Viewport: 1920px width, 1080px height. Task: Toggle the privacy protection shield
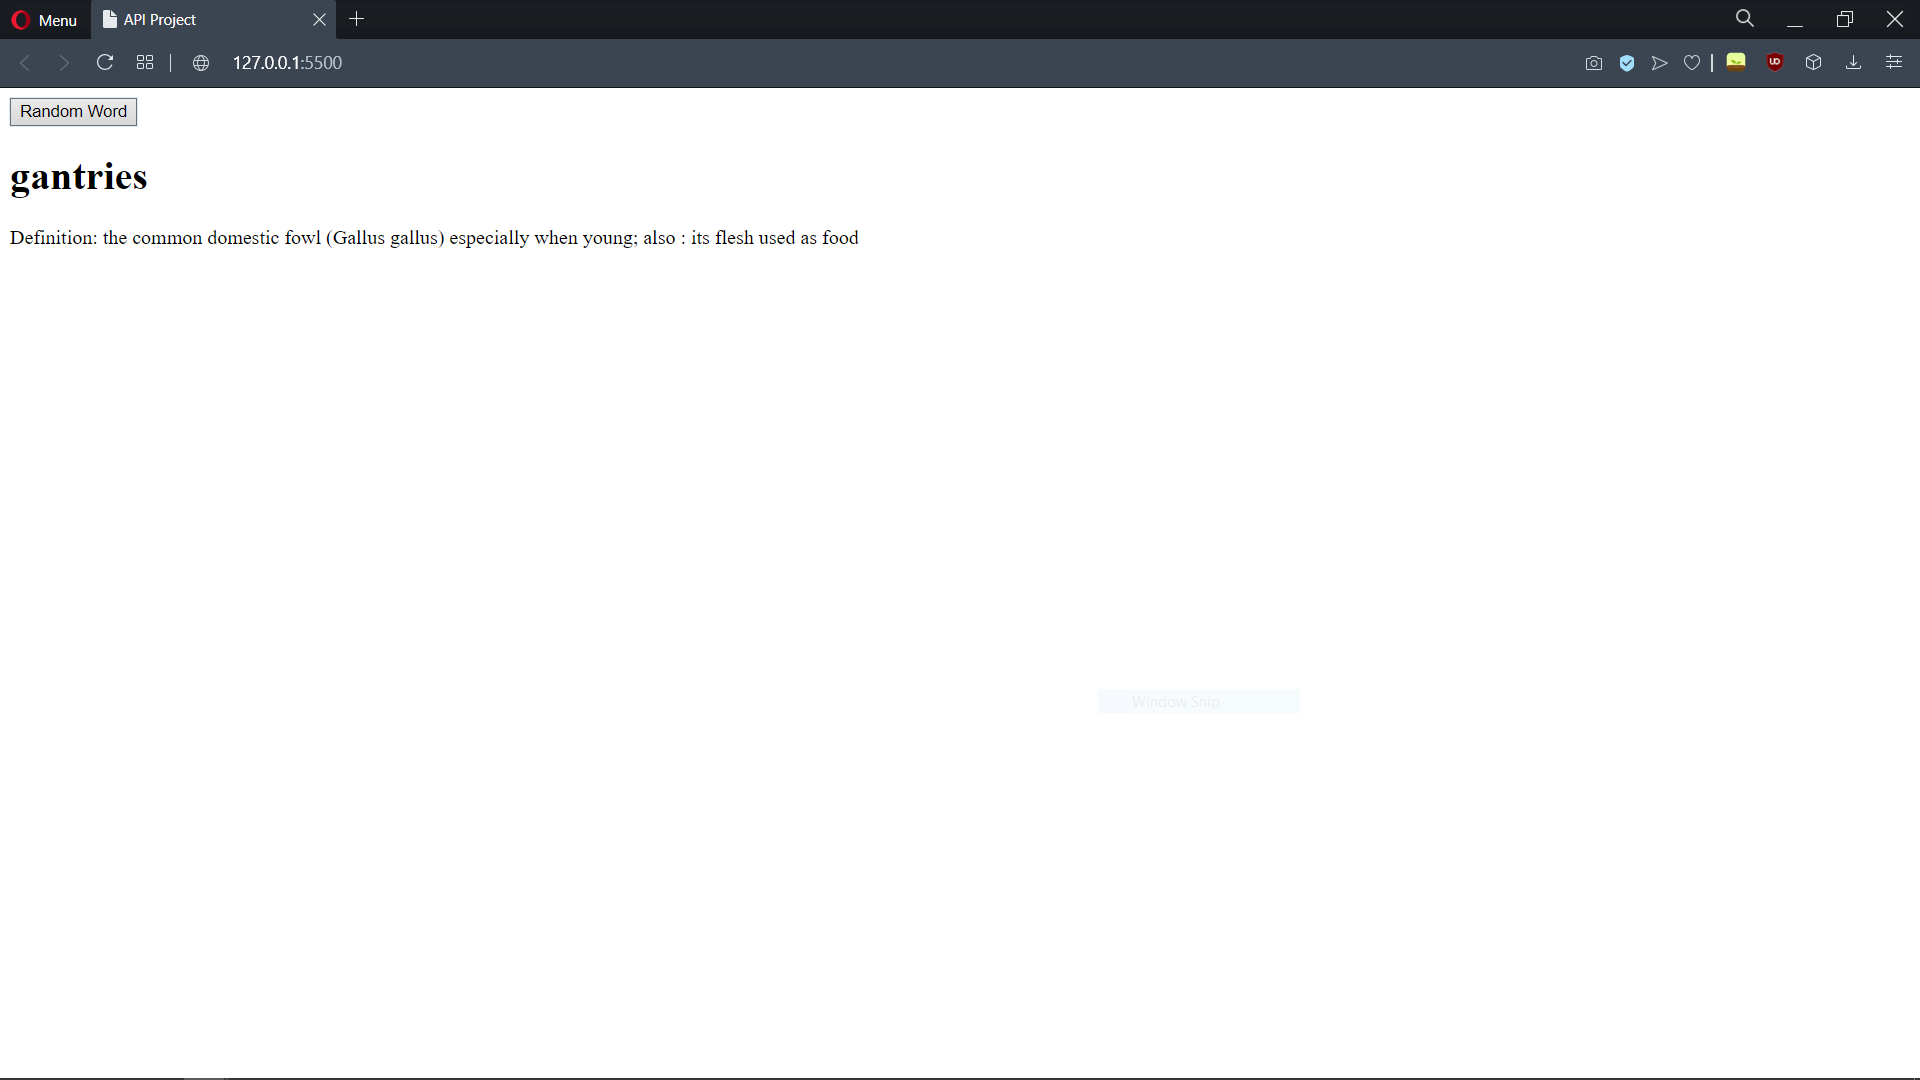[1627, 63]
